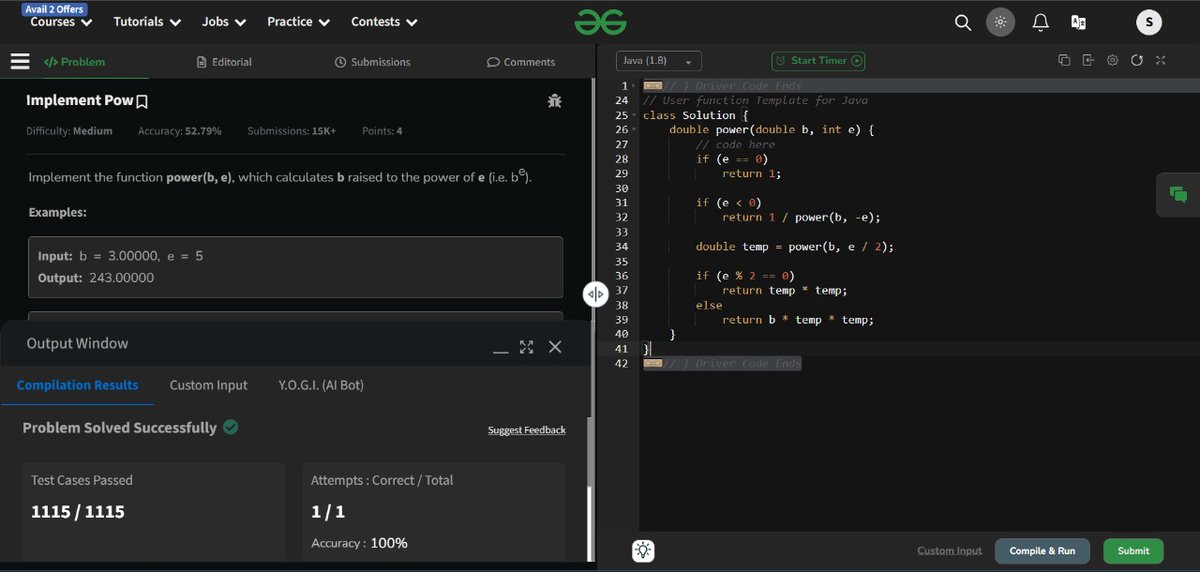Select the Compilation Results tab
Screen dimensions: 1200x572
[77, 385]
